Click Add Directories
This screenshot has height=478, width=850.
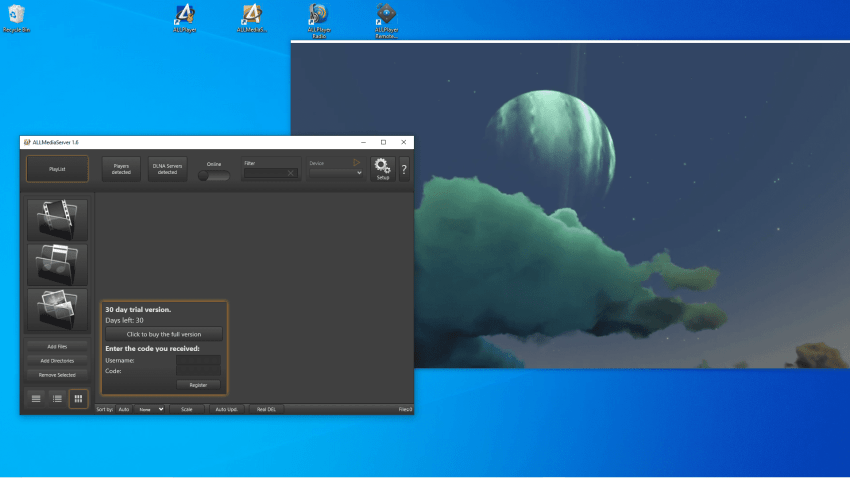(57, 361)
